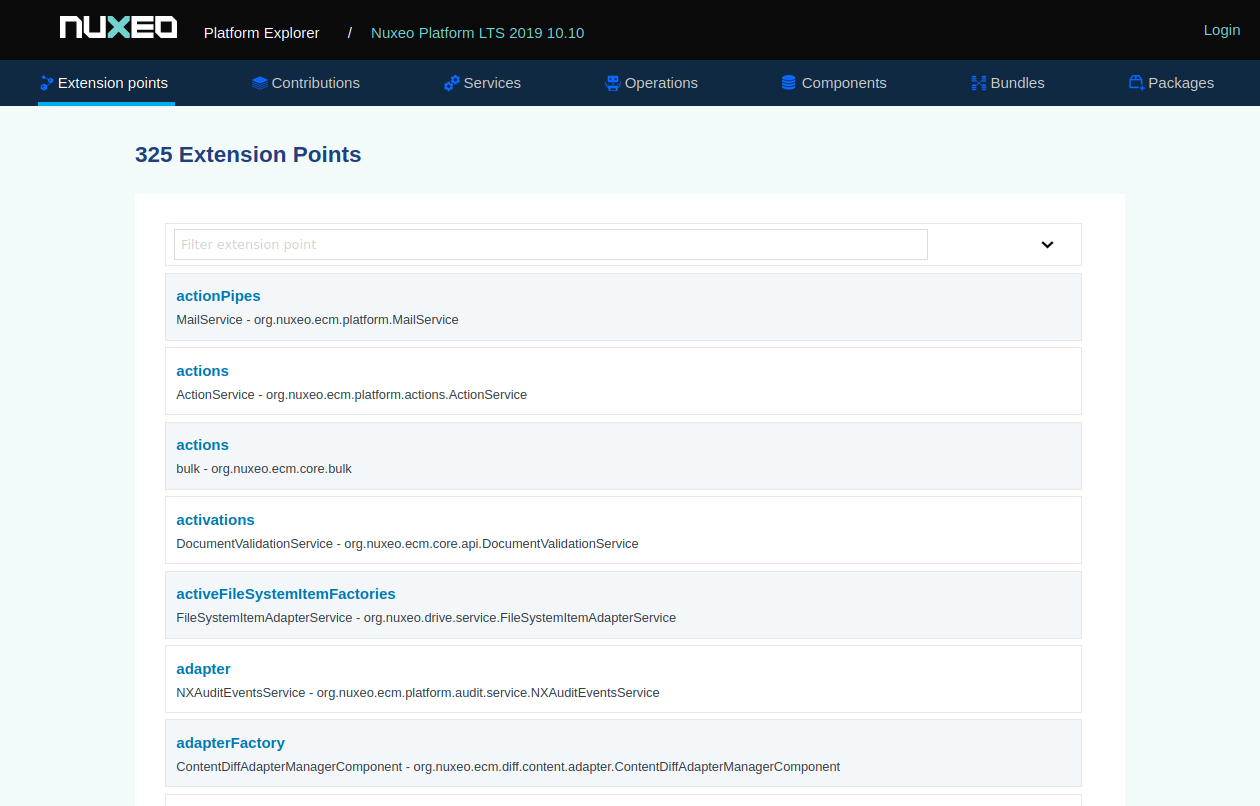The width and height of the screenshot is (1260, 806).
Task: Expand the filter options chevron
Action: click(x=1047, y=245)
